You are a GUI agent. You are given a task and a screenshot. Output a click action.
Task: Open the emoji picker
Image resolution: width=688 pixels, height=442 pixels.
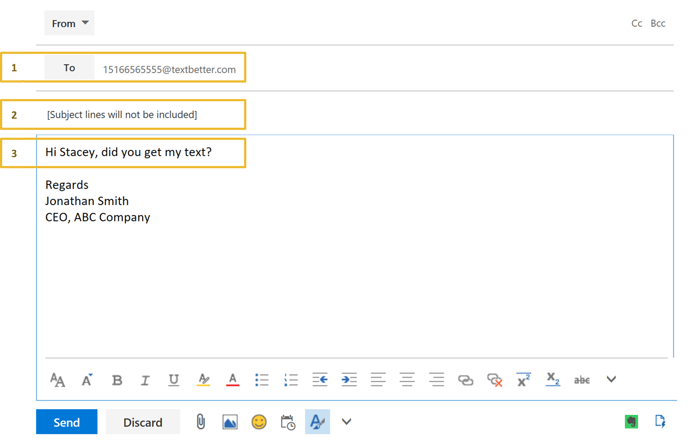pyautogui.click(x=259, y=422)
